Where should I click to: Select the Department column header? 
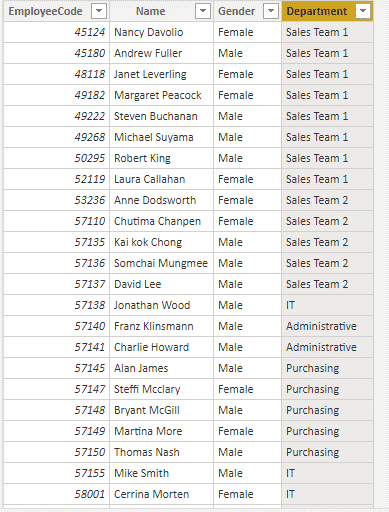pyautogui.click(x=327, y=11)
